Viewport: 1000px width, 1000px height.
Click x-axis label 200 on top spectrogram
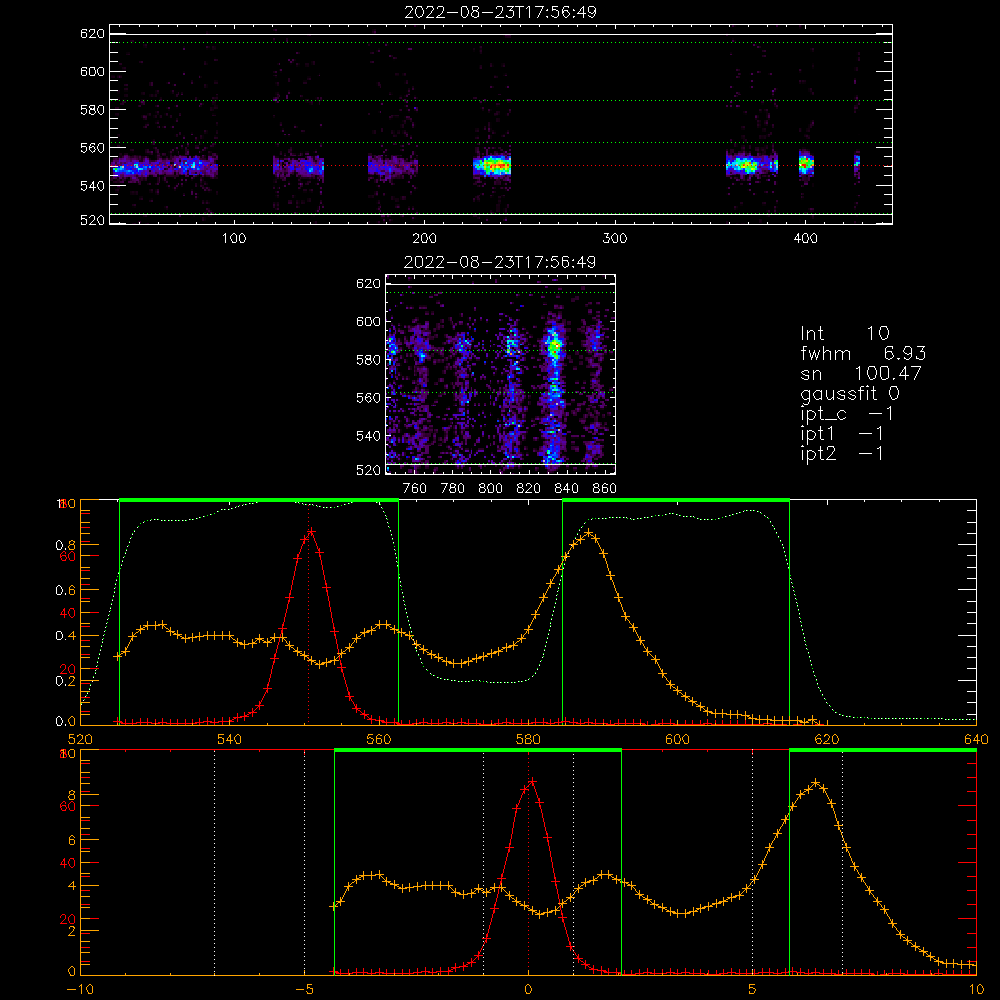[424, 239]
